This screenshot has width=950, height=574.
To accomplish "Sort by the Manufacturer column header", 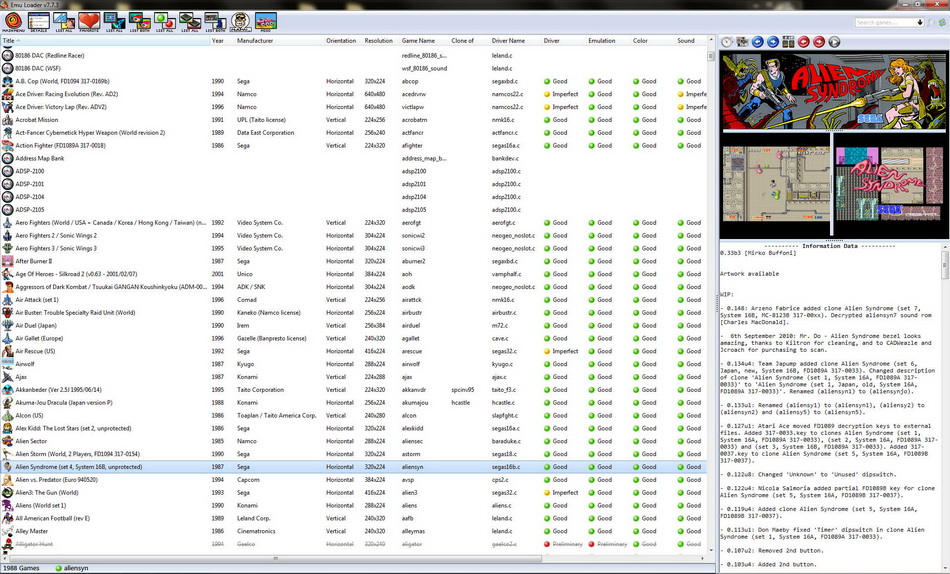I will point(279,41).
